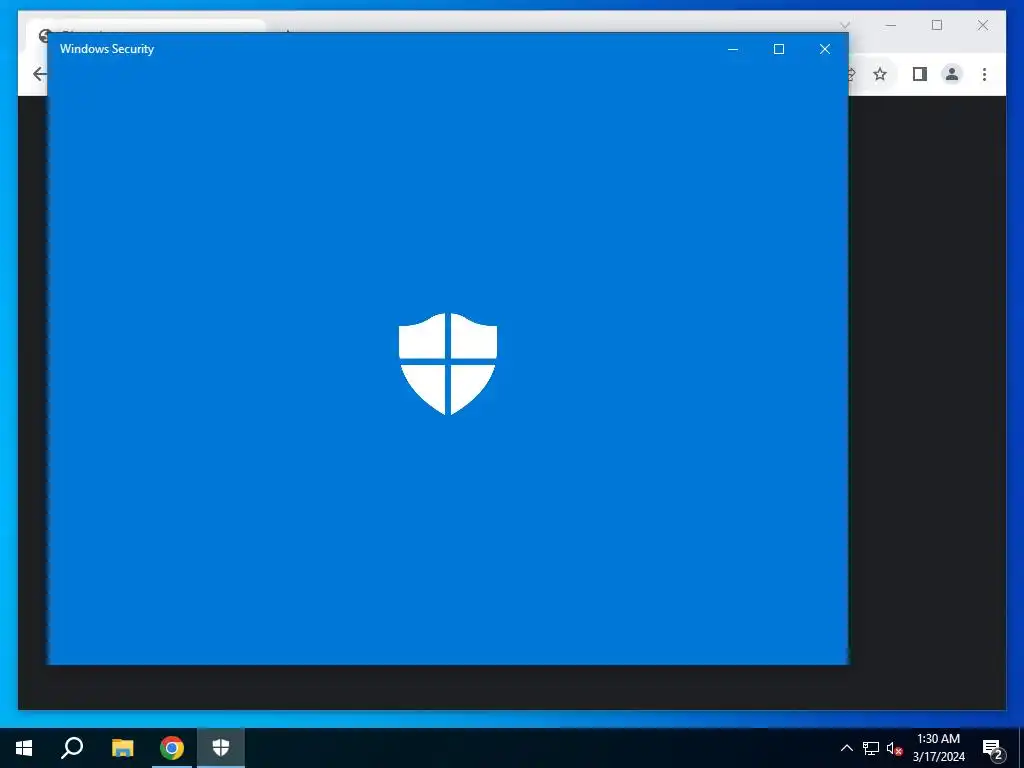Viewport: 1024px width, 768px height.
Task: Open Chrome three-dot menu
Action: point(984,74)
